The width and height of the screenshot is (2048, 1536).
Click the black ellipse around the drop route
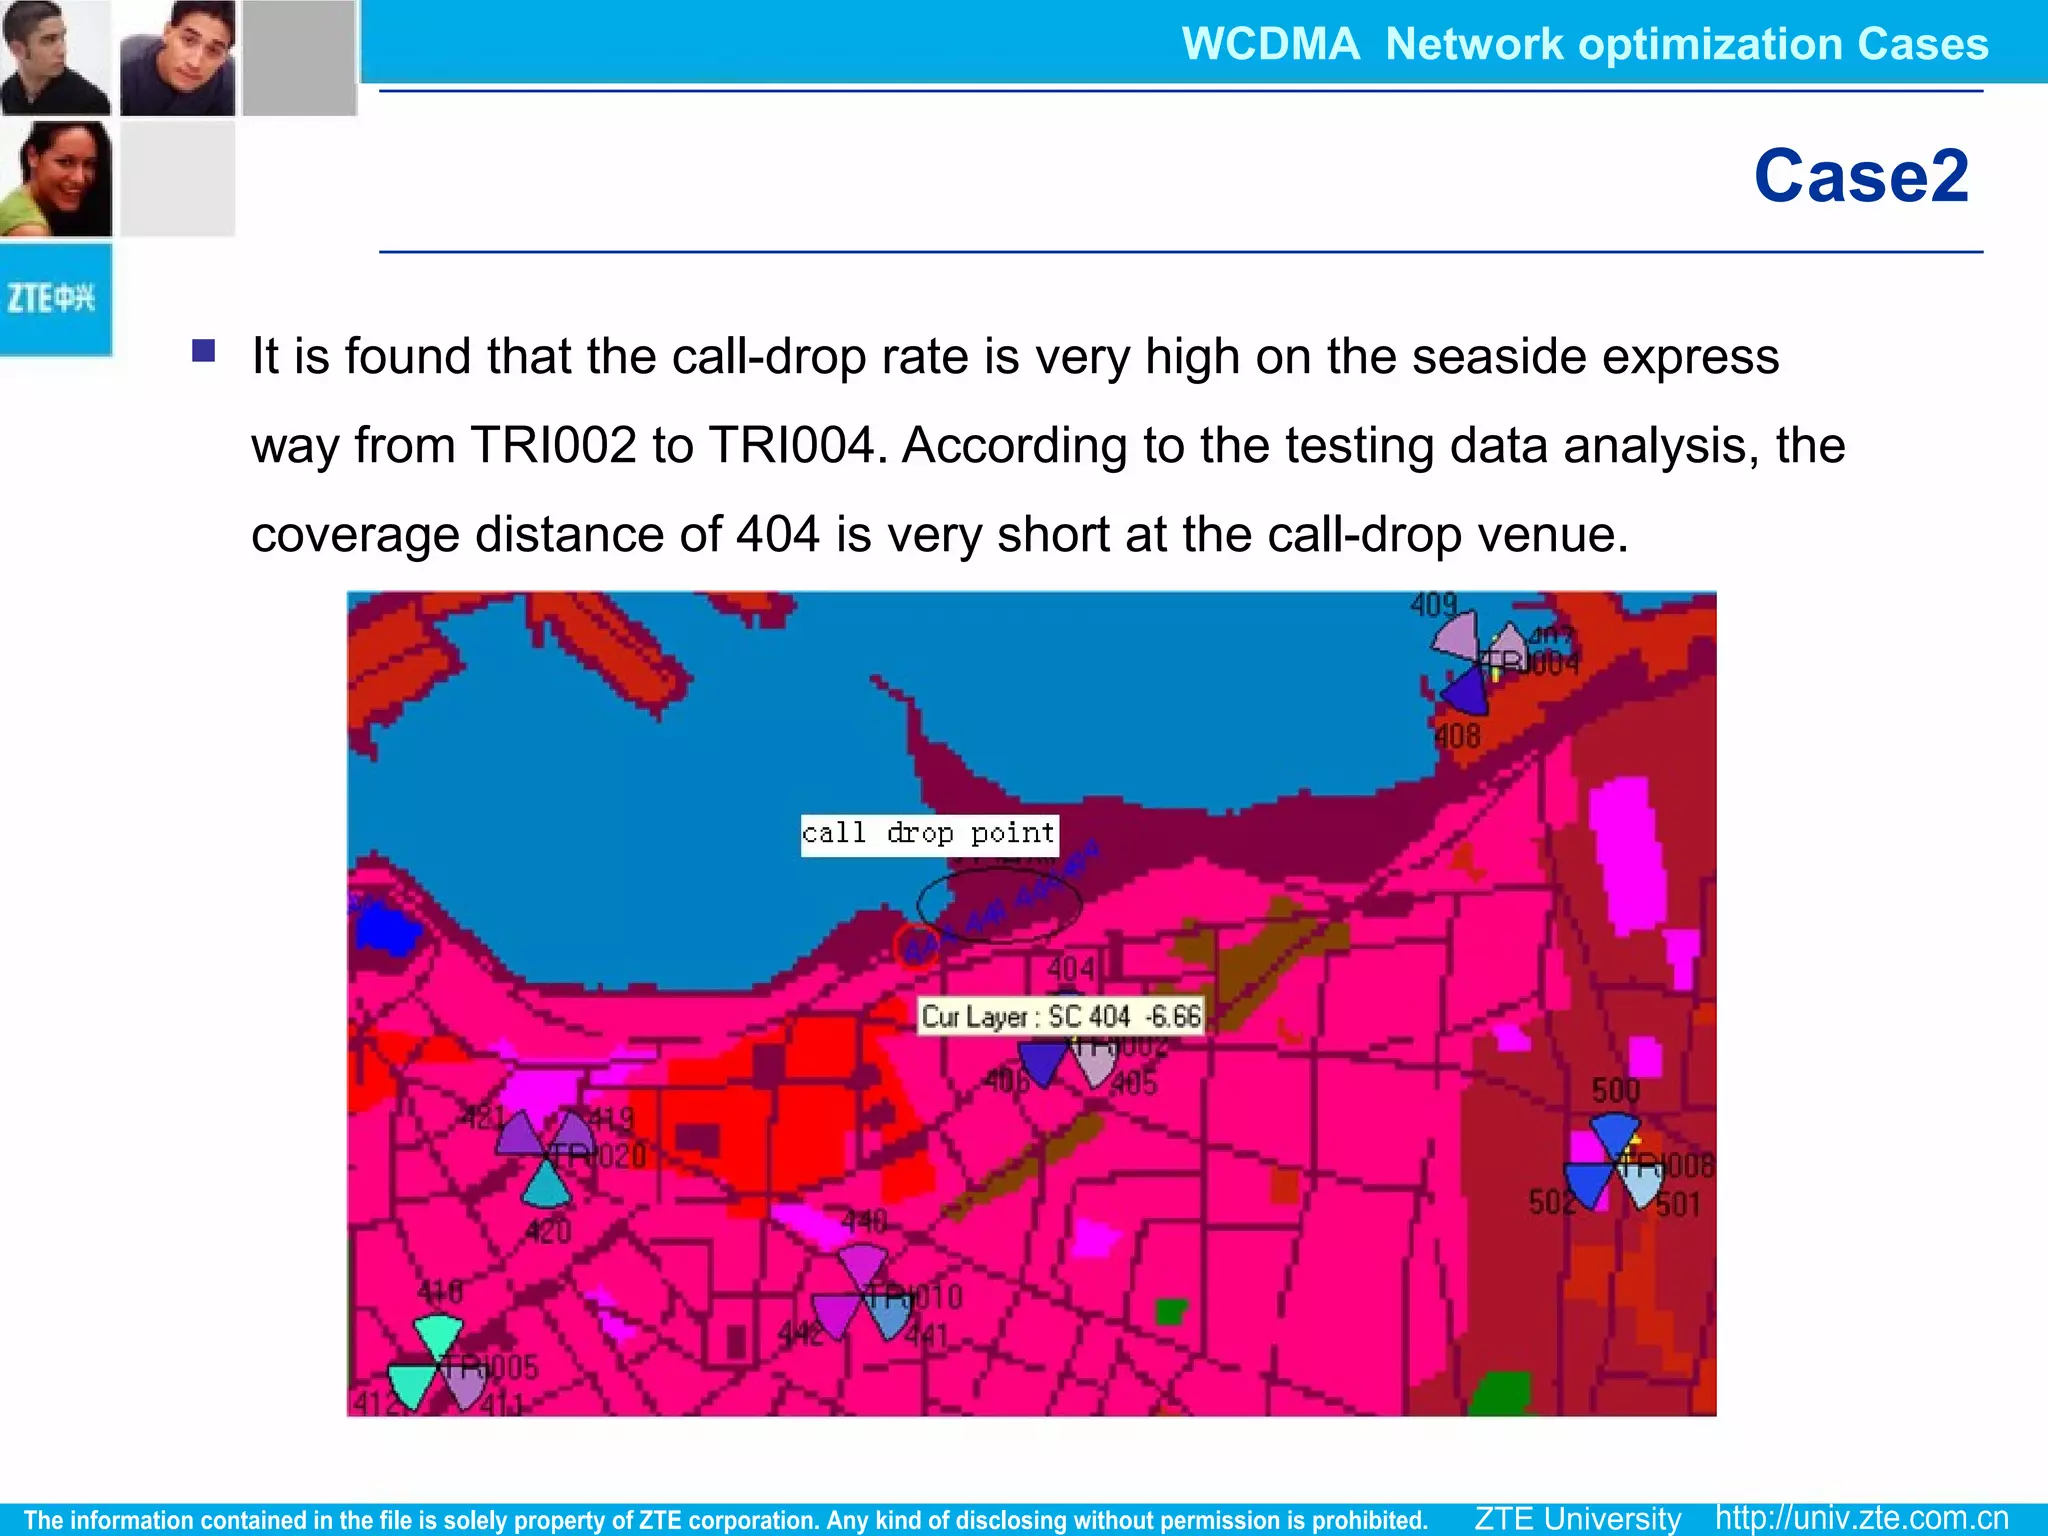(x=999, y=905)
